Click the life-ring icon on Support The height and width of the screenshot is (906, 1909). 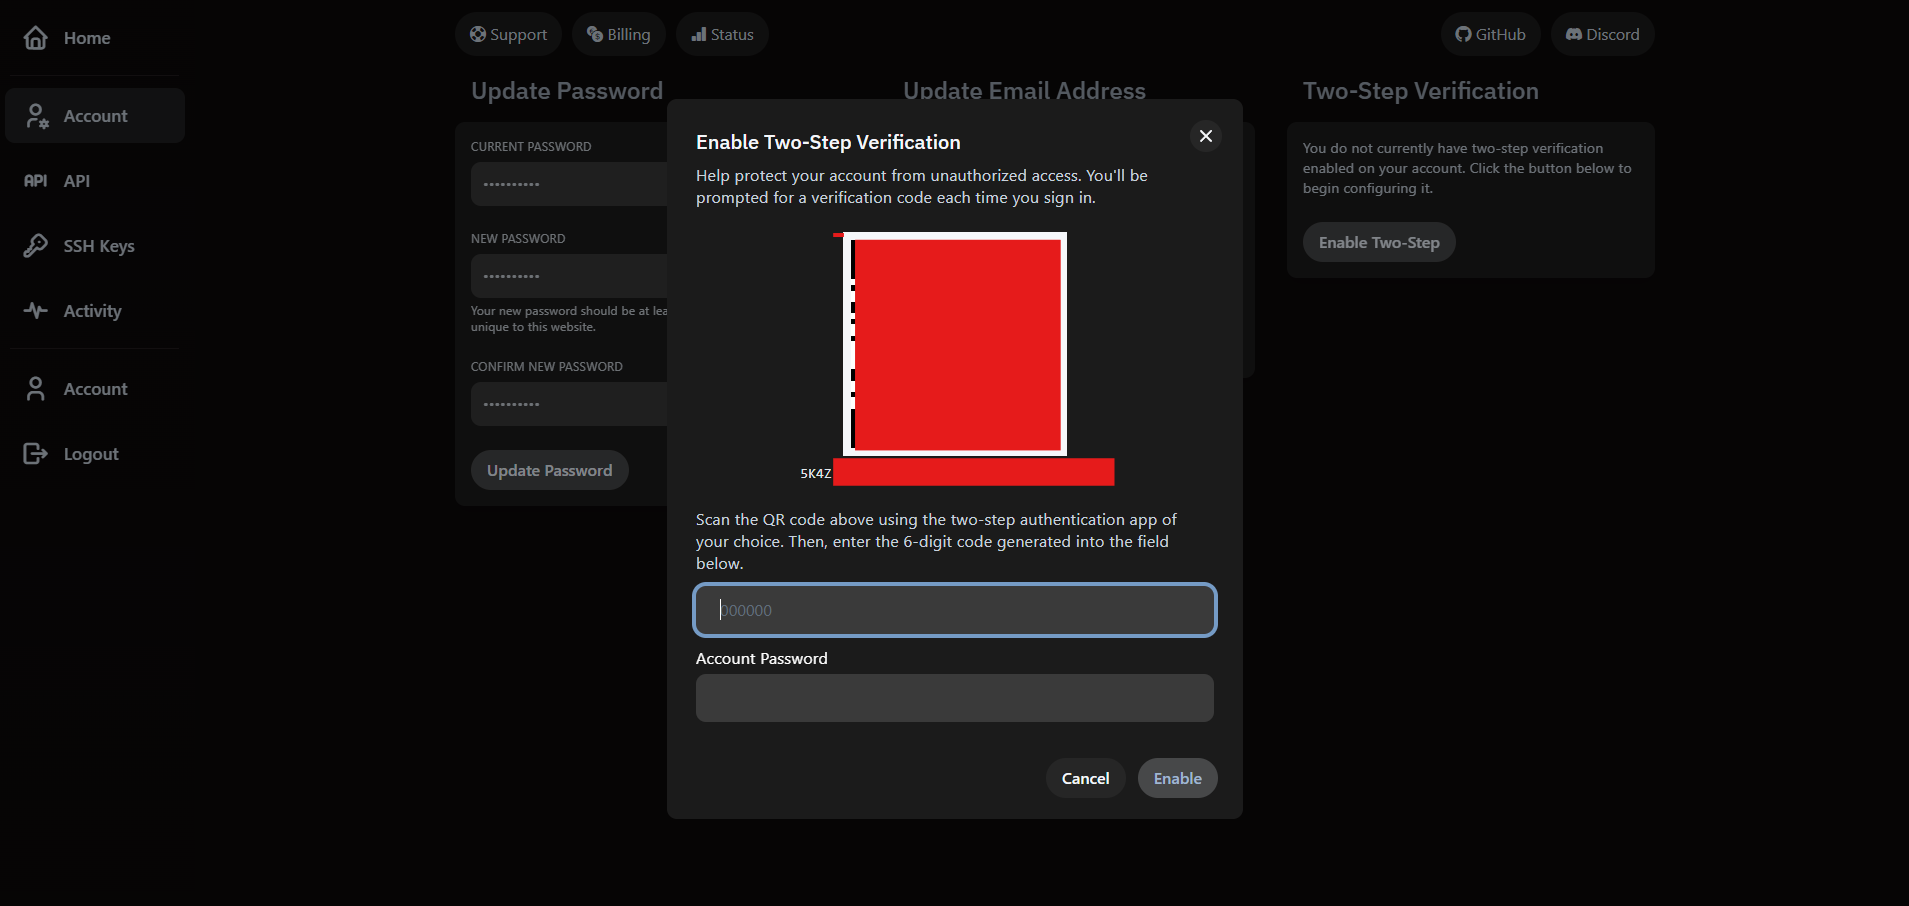478,33
